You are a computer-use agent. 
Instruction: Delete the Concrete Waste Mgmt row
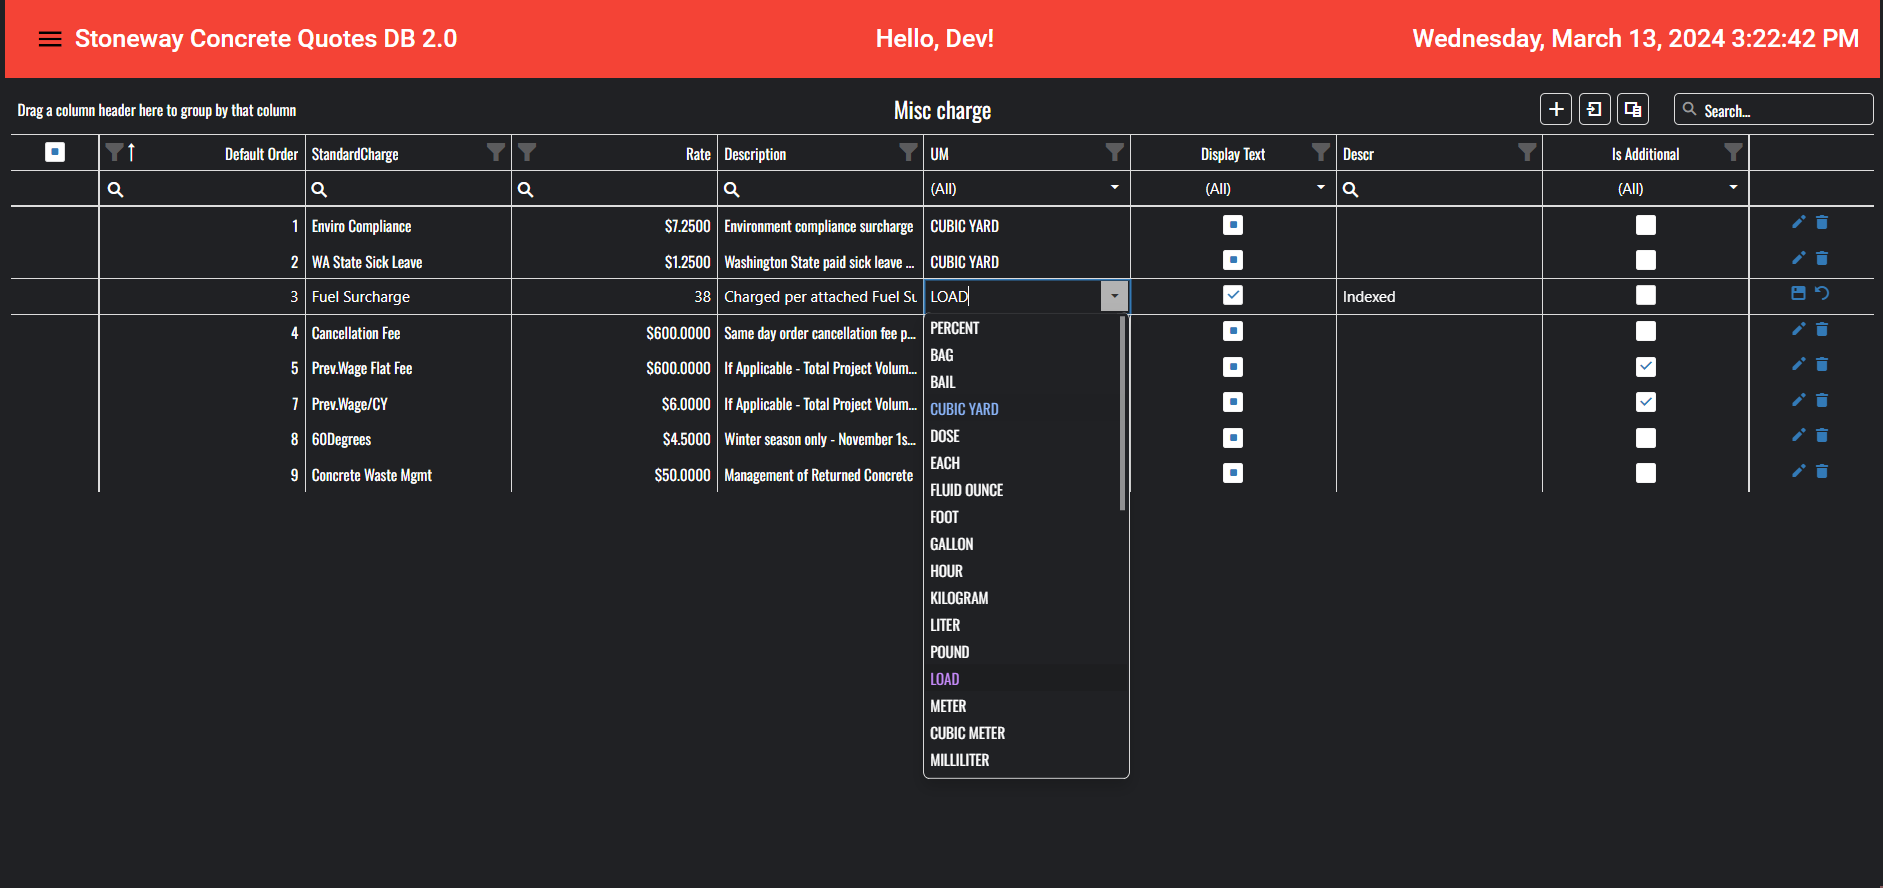click(x=1822, y=471)
